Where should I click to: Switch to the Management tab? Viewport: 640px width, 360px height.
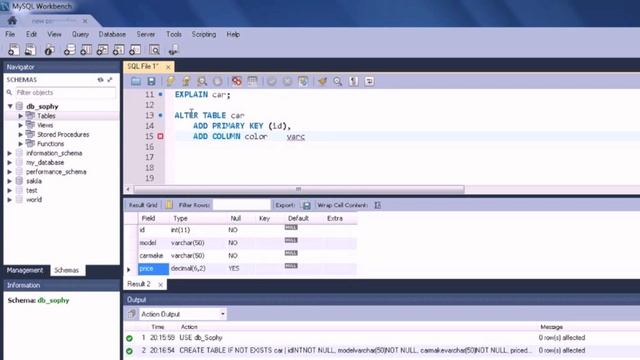pyautogui.click(x=25, y=270)
